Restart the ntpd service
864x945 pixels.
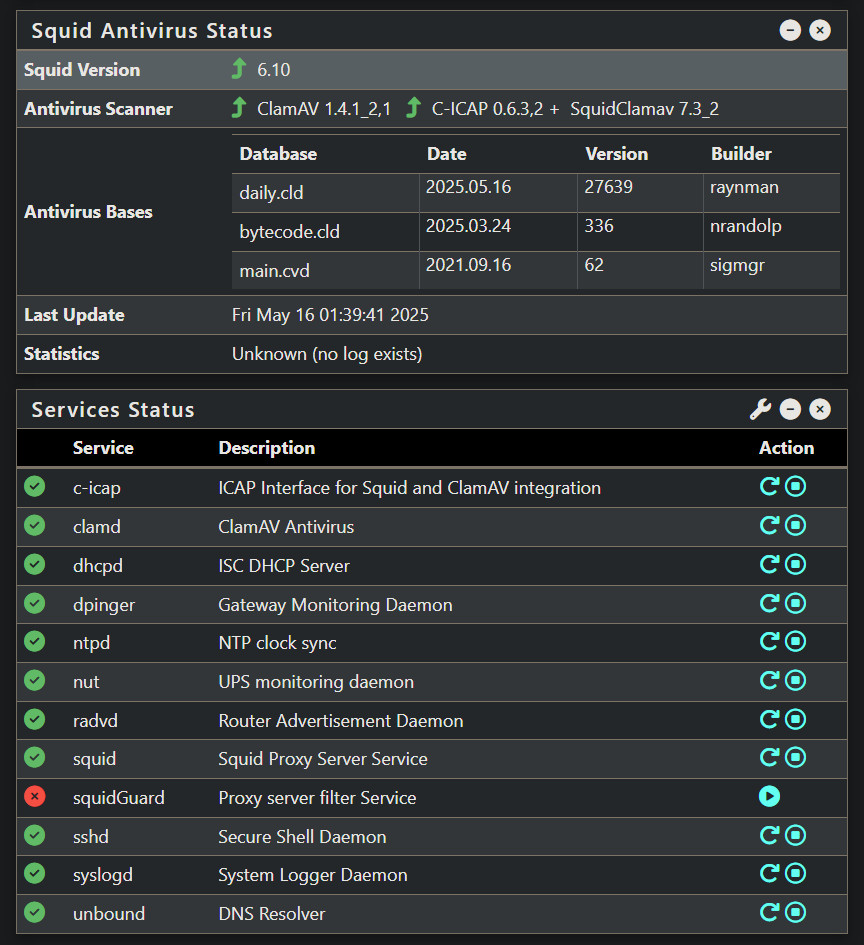pos(769,641)
